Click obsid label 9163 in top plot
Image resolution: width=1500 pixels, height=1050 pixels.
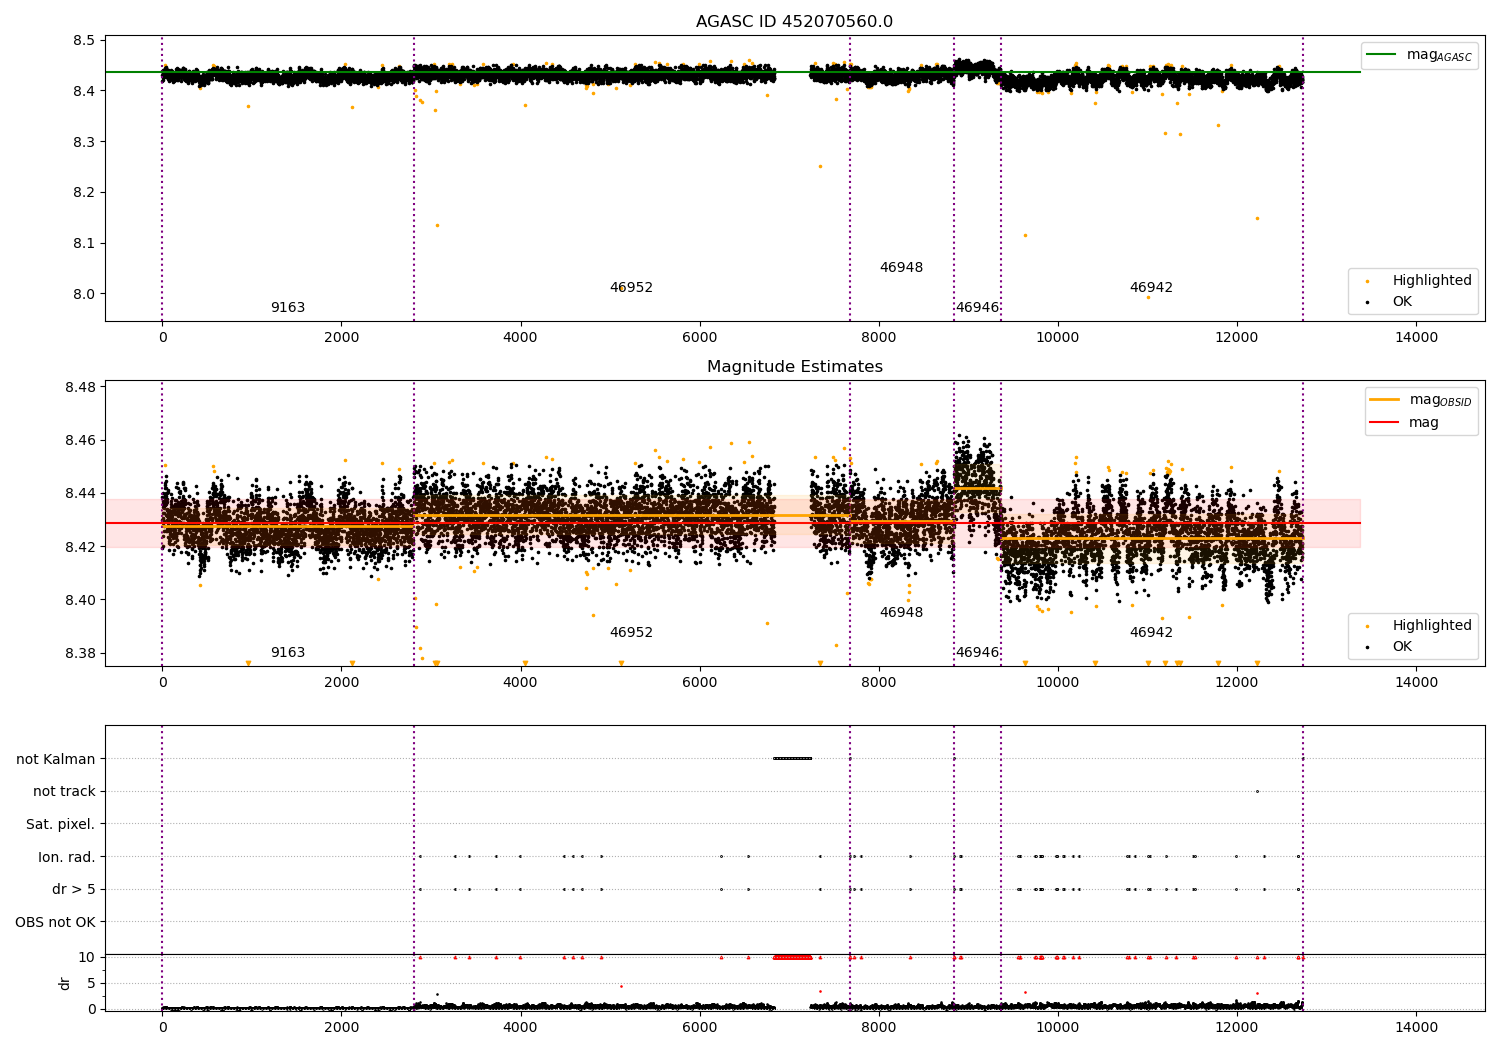(288, 307)
